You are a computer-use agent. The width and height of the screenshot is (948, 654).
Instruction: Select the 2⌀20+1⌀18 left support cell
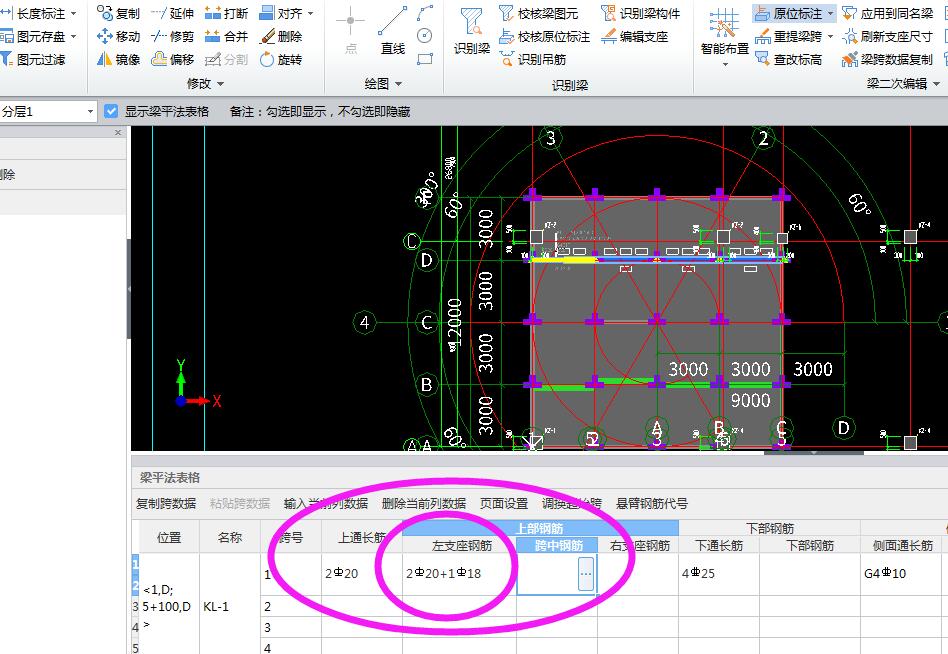point(459,574)
